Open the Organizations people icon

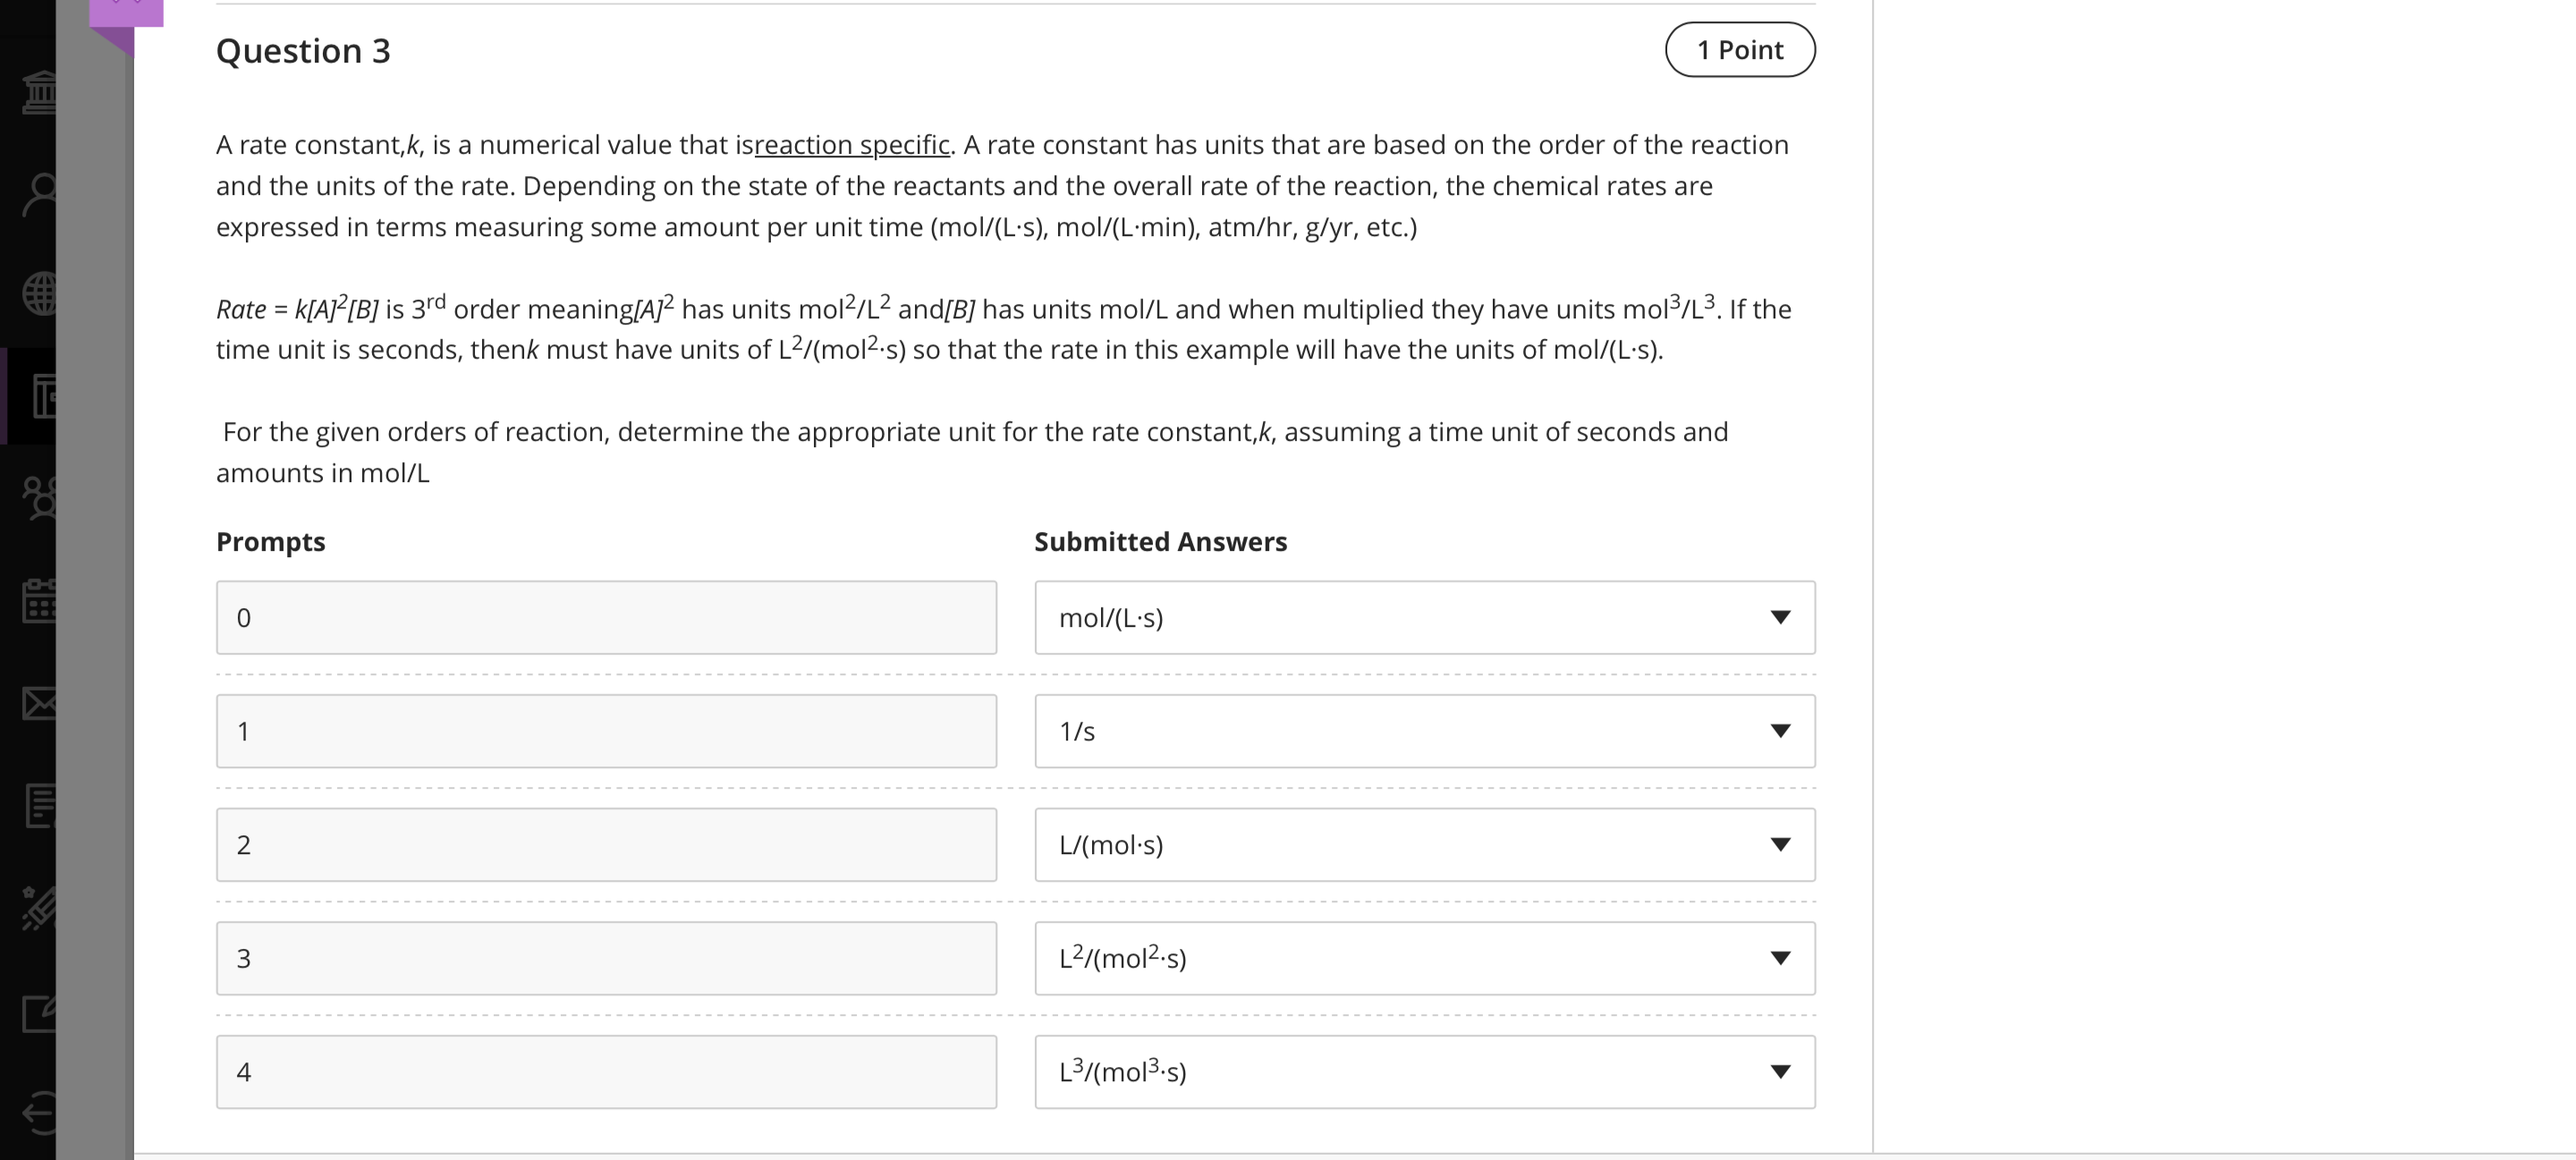tap(38, 497)
